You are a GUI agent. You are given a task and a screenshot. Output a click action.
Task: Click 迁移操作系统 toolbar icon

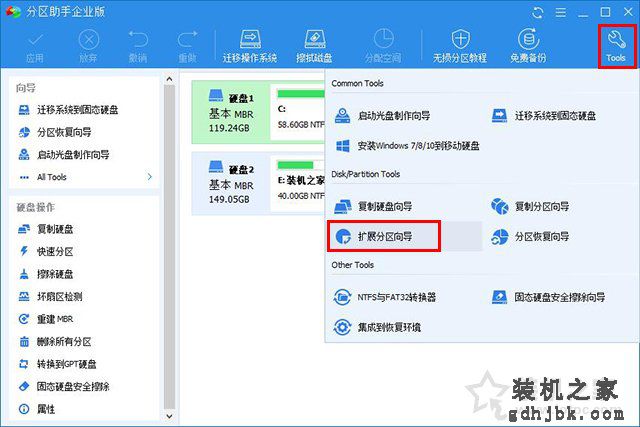click(250, 46)
